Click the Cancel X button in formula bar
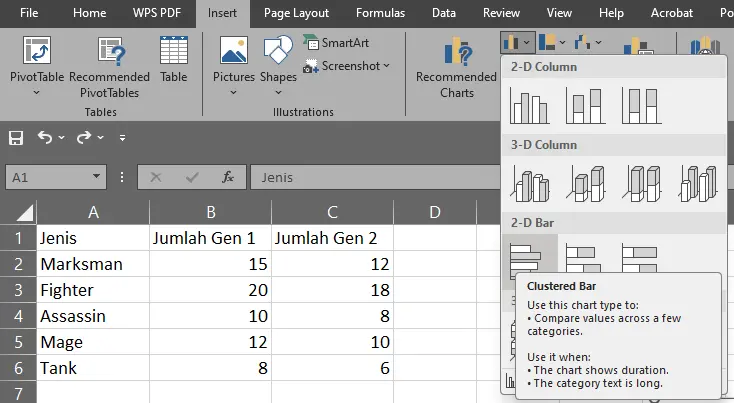734x403 pixels. tap(155, 177)
